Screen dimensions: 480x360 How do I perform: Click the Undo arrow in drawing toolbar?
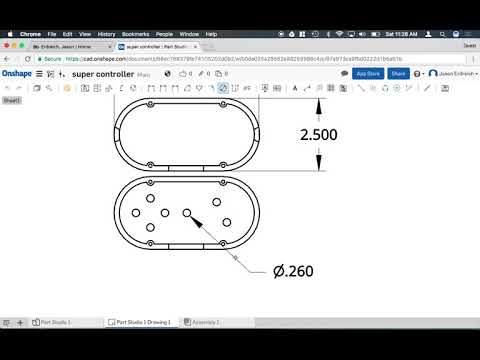[x=8, y=88]
